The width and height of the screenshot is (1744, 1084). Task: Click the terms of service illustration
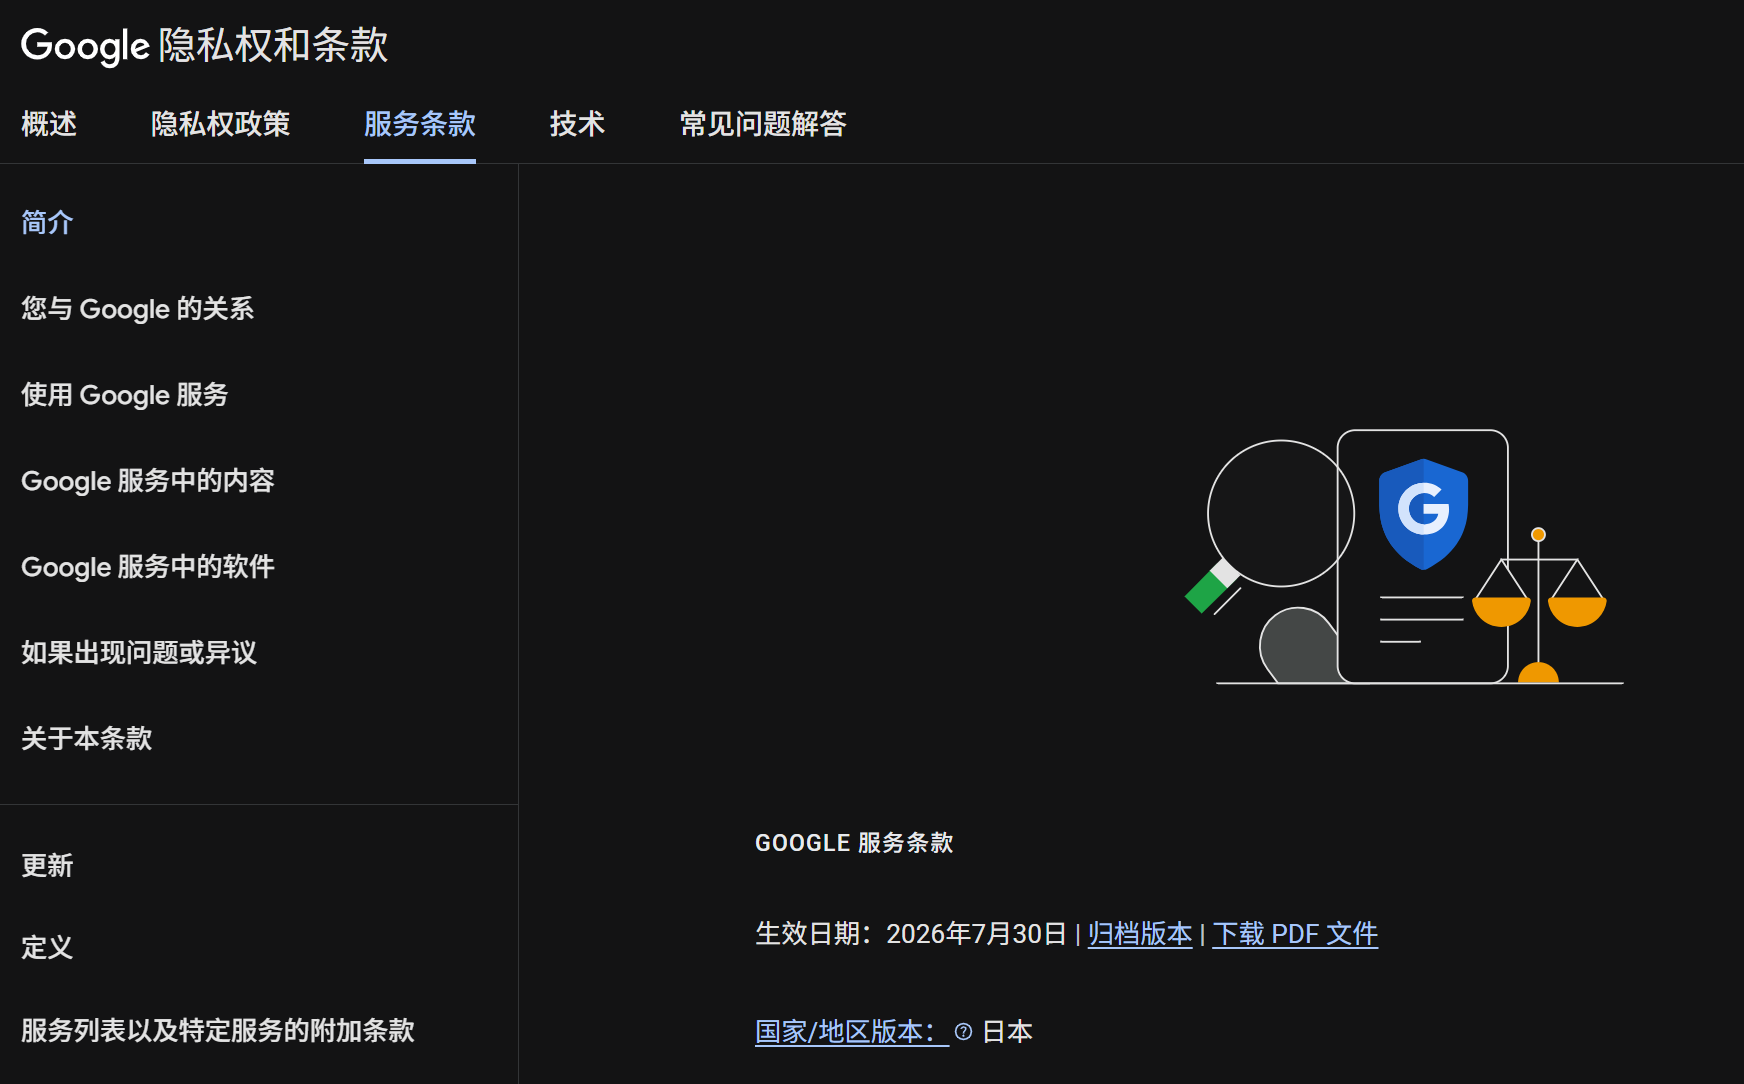1403,558
